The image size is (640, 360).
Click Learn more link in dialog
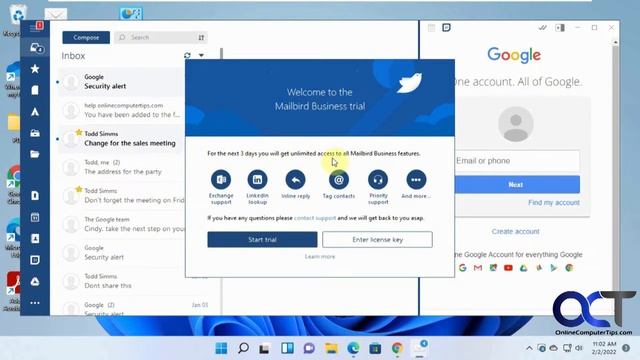coord(320,257)
